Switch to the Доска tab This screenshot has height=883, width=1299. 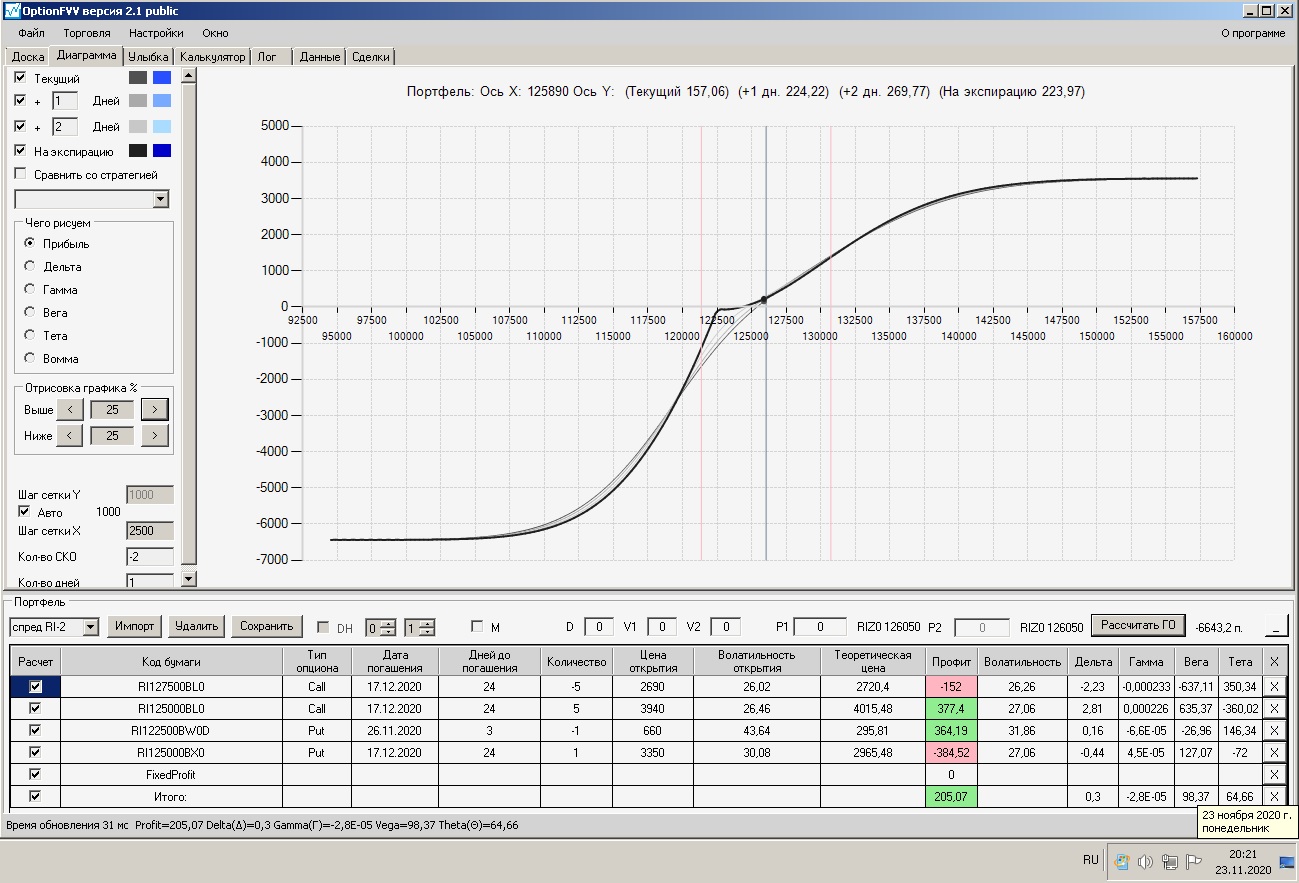click(x=28, y=57)
